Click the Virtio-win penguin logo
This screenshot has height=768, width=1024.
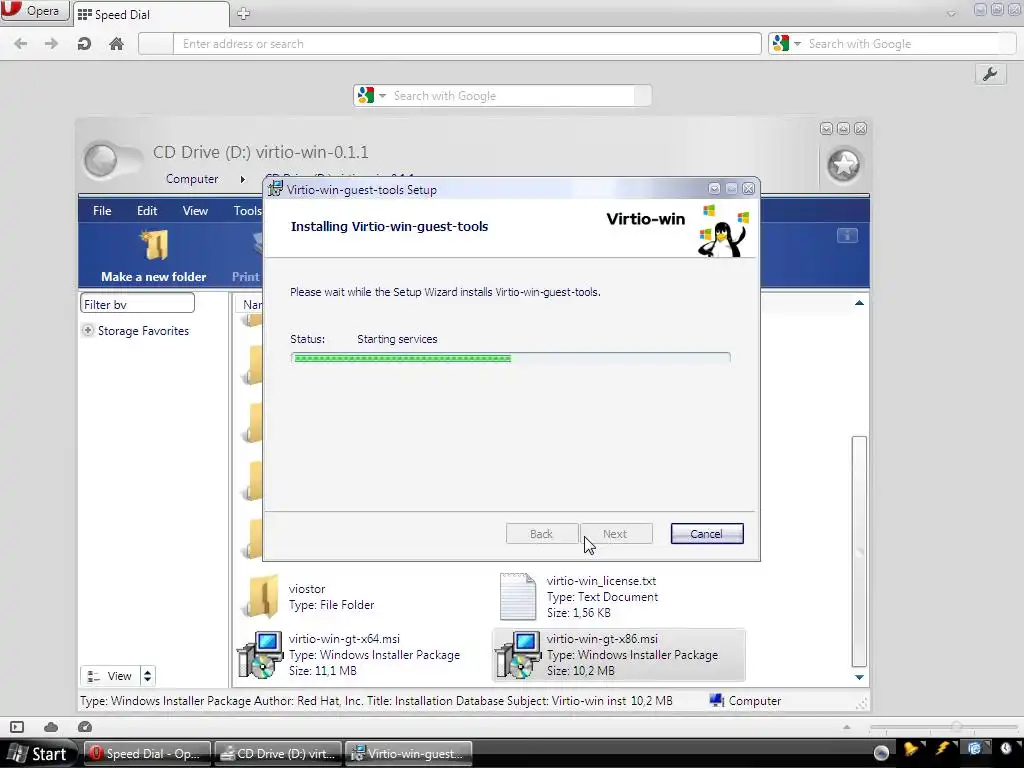click(x=723, y=231)
